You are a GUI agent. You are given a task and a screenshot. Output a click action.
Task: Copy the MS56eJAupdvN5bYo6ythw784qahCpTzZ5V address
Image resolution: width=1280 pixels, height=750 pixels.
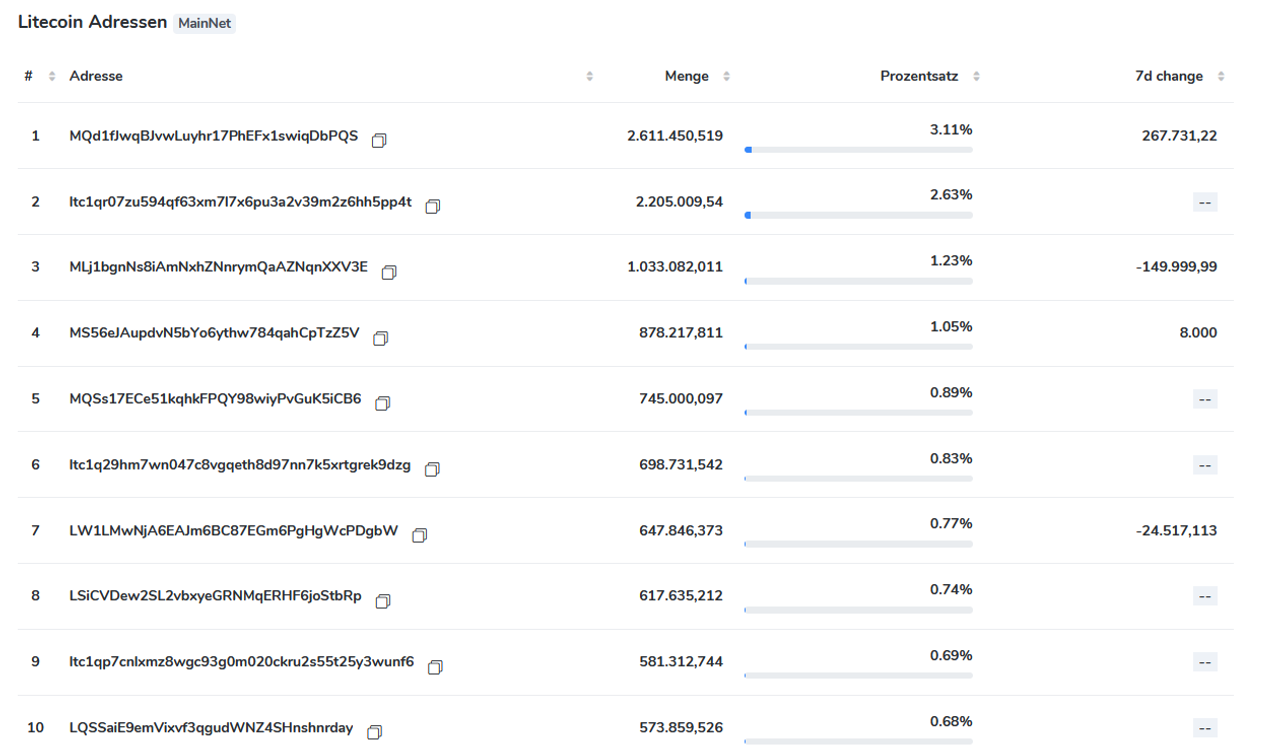(380, 338)
